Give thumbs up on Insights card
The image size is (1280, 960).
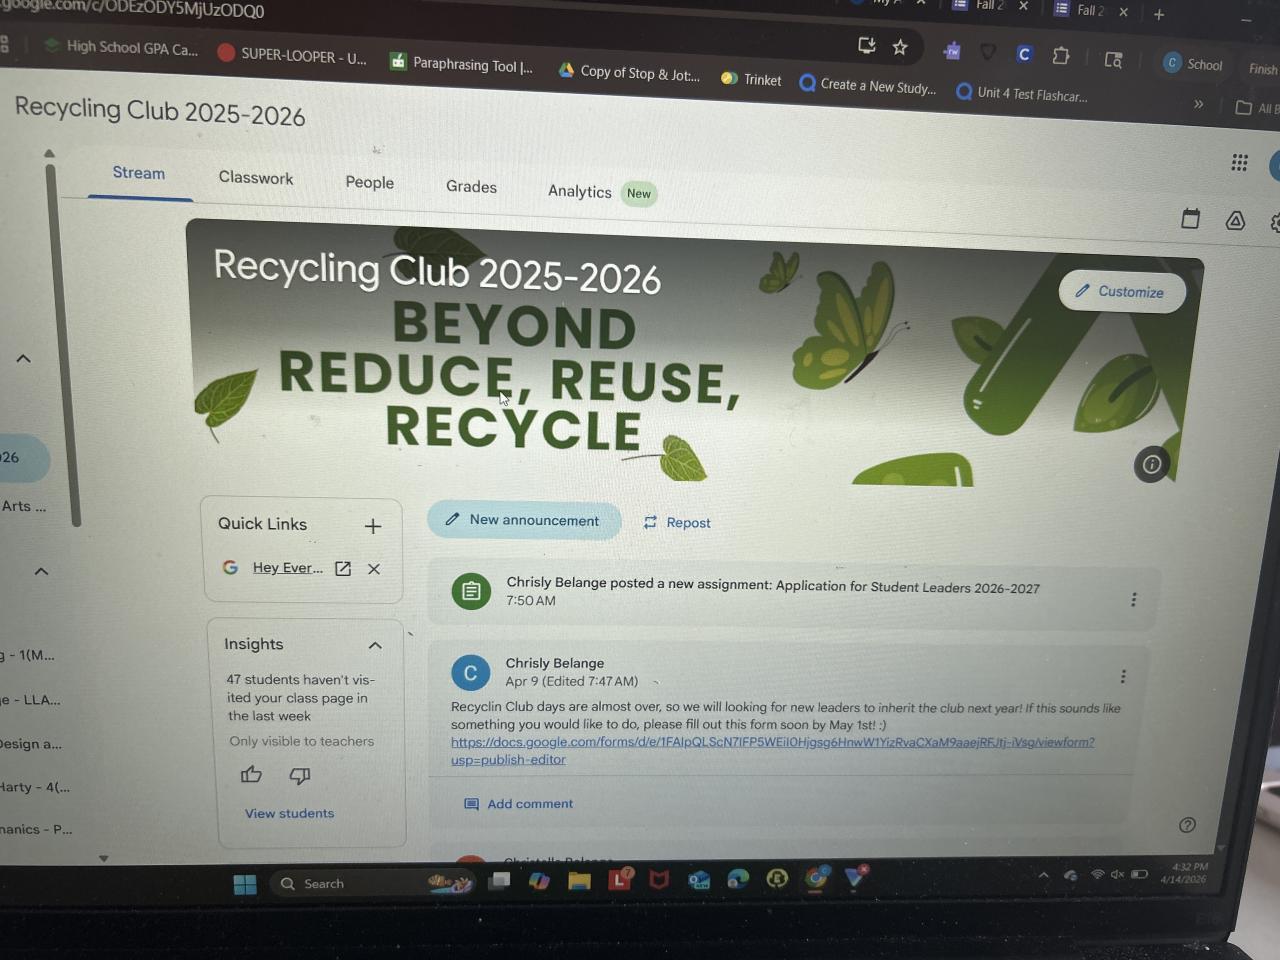coord(251,774)
